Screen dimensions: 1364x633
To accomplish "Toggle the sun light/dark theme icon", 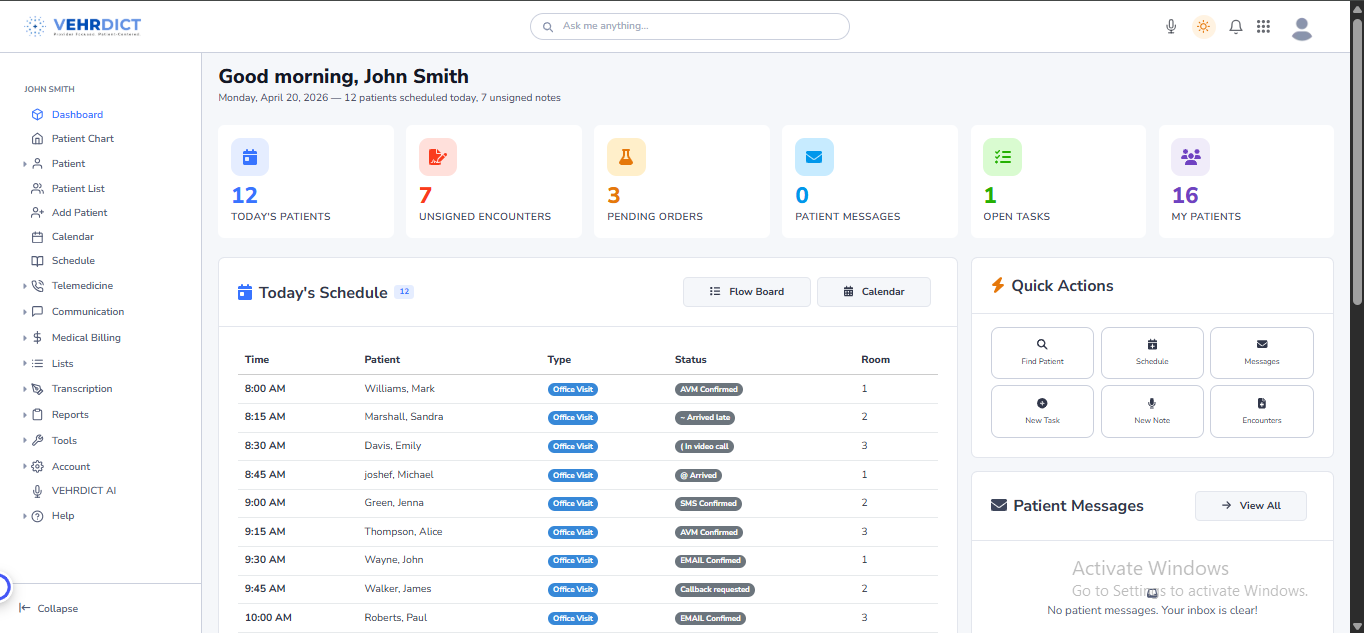I will (x=1204, y=27).
